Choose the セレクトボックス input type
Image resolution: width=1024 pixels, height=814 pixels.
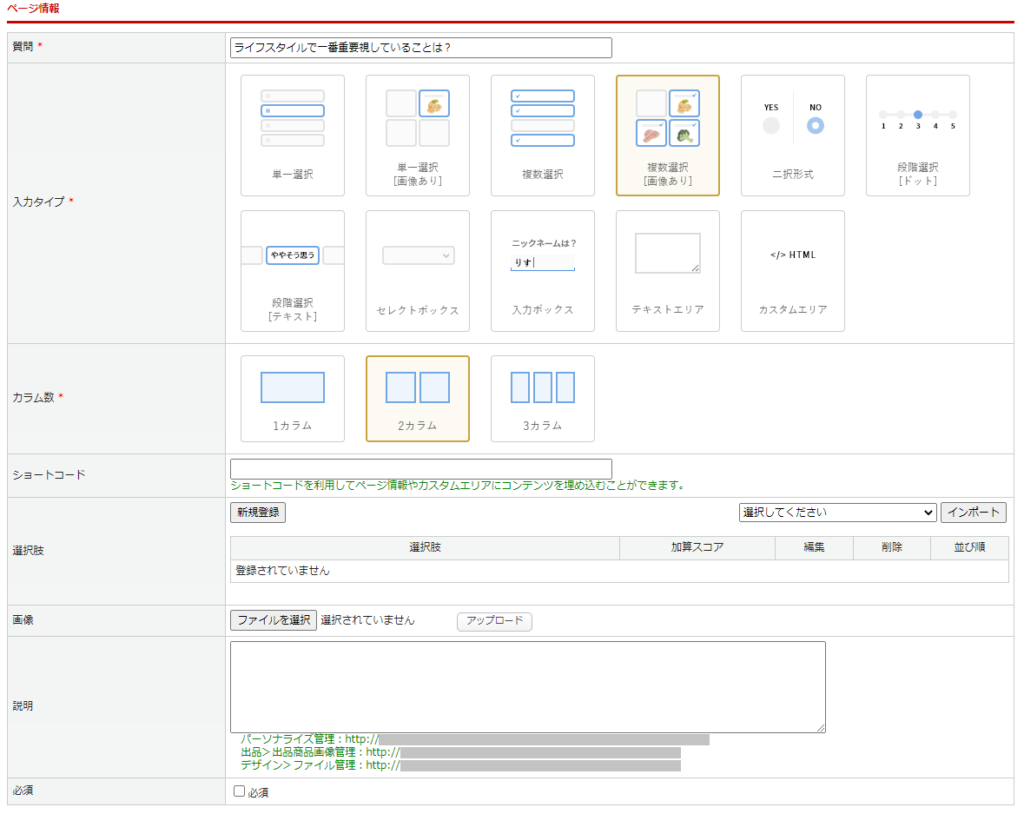[417, 270]
